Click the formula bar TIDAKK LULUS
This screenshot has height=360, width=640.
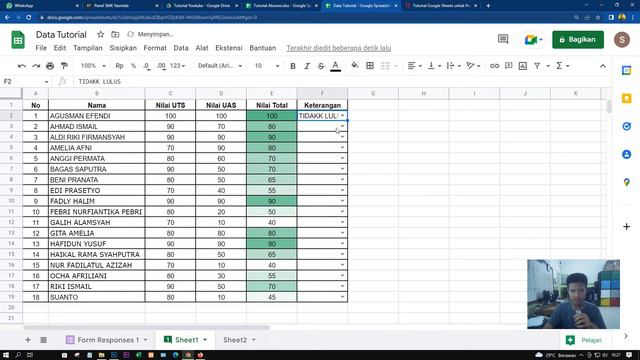(x=100, y=82)
